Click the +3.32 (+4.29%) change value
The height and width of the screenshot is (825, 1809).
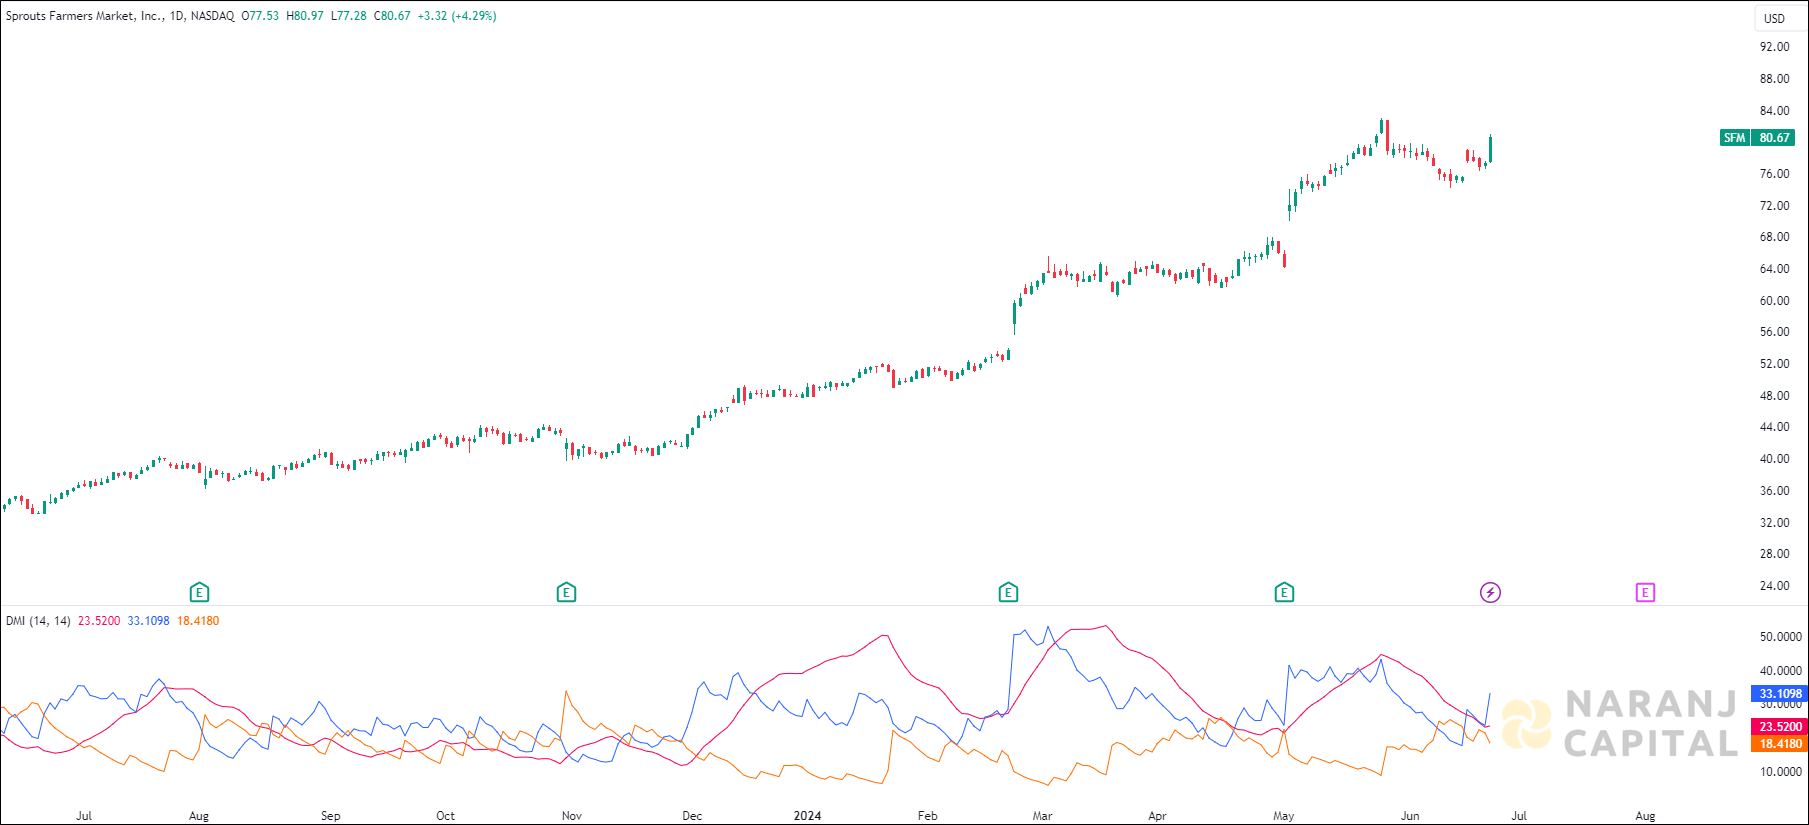[457, 16]
